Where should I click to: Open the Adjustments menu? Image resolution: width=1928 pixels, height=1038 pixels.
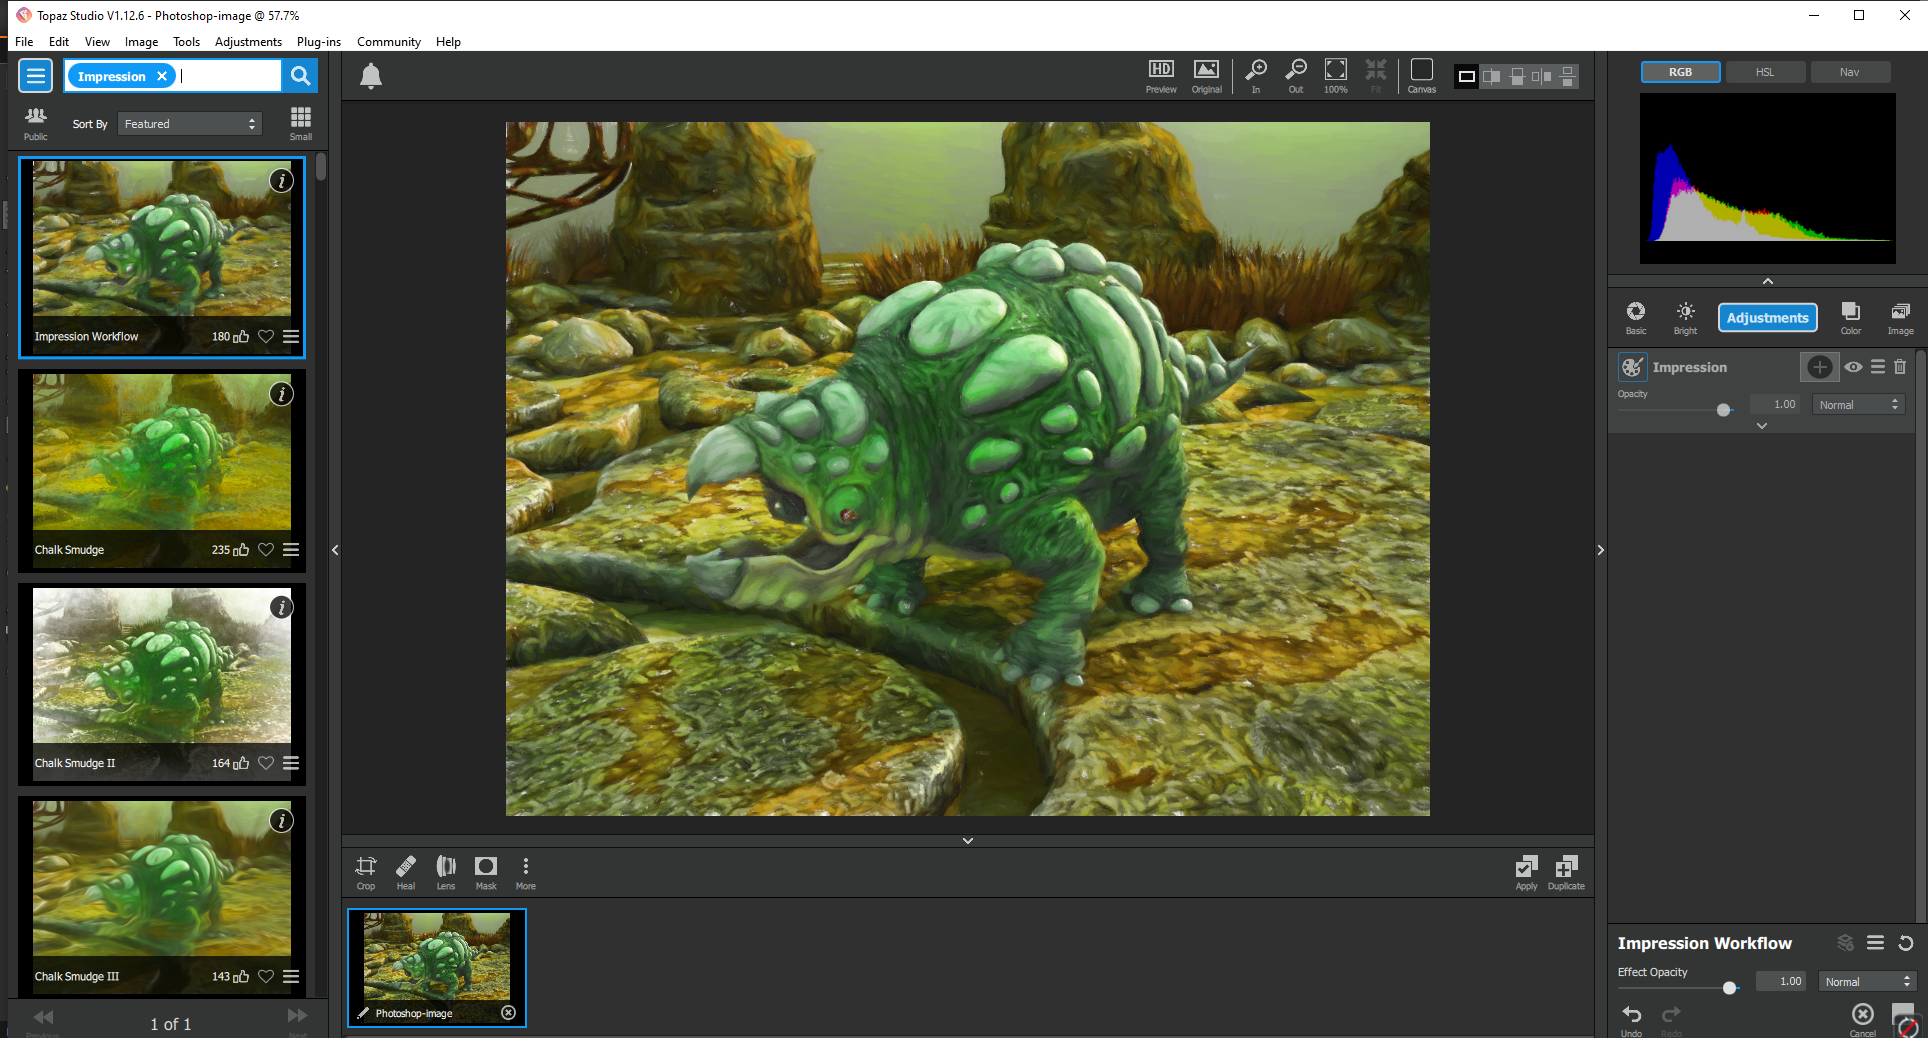(x=248, y=42)
